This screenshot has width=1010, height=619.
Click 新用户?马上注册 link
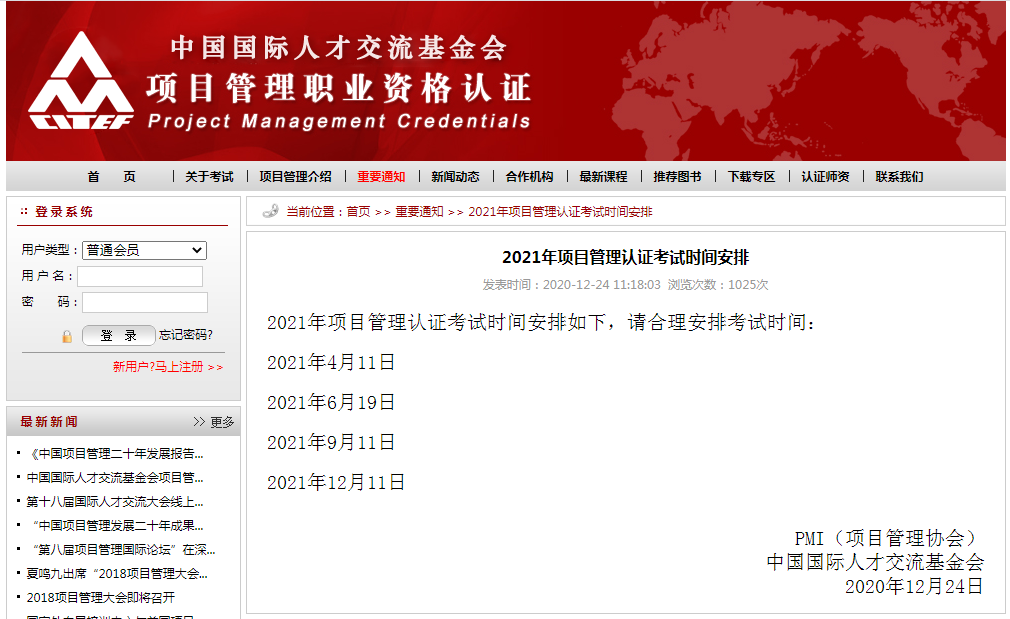coord(168,367)
